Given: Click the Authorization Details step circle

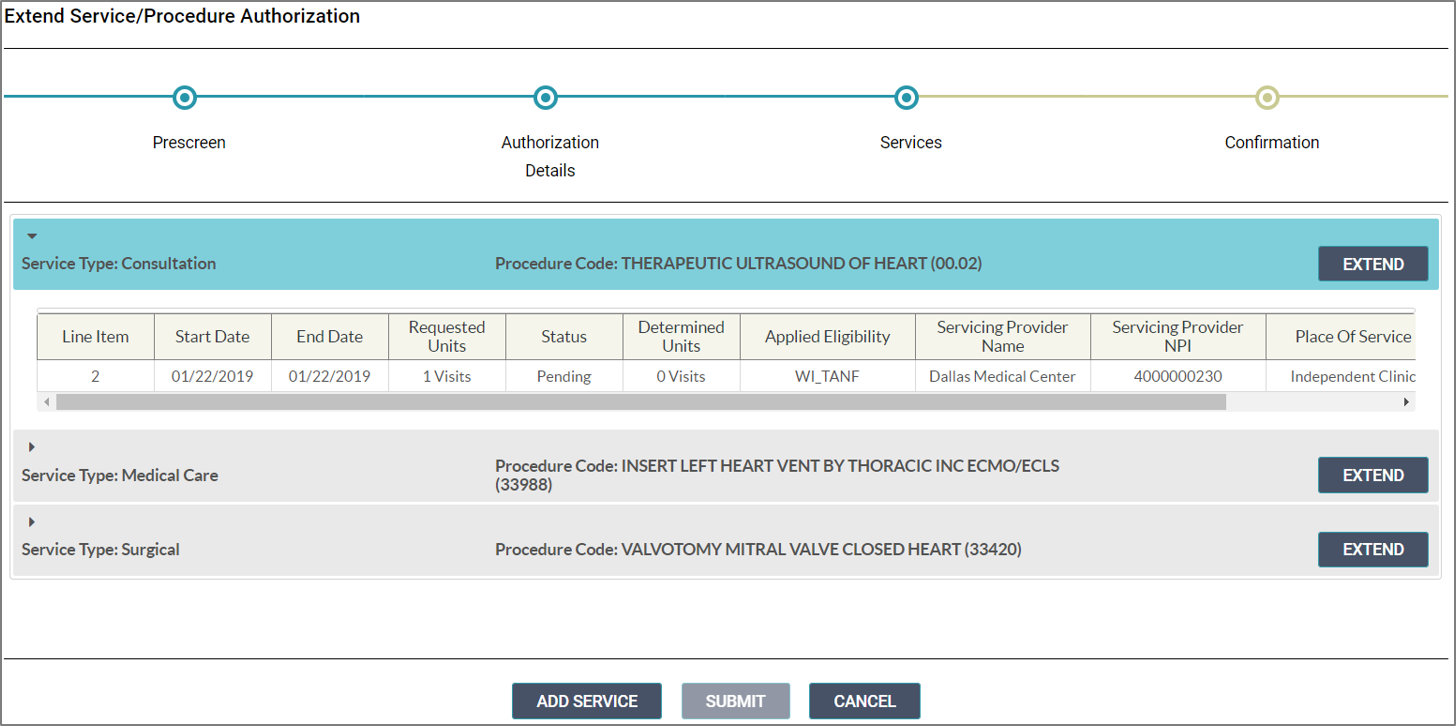Looking at the screenshot, I should point(545,97).
